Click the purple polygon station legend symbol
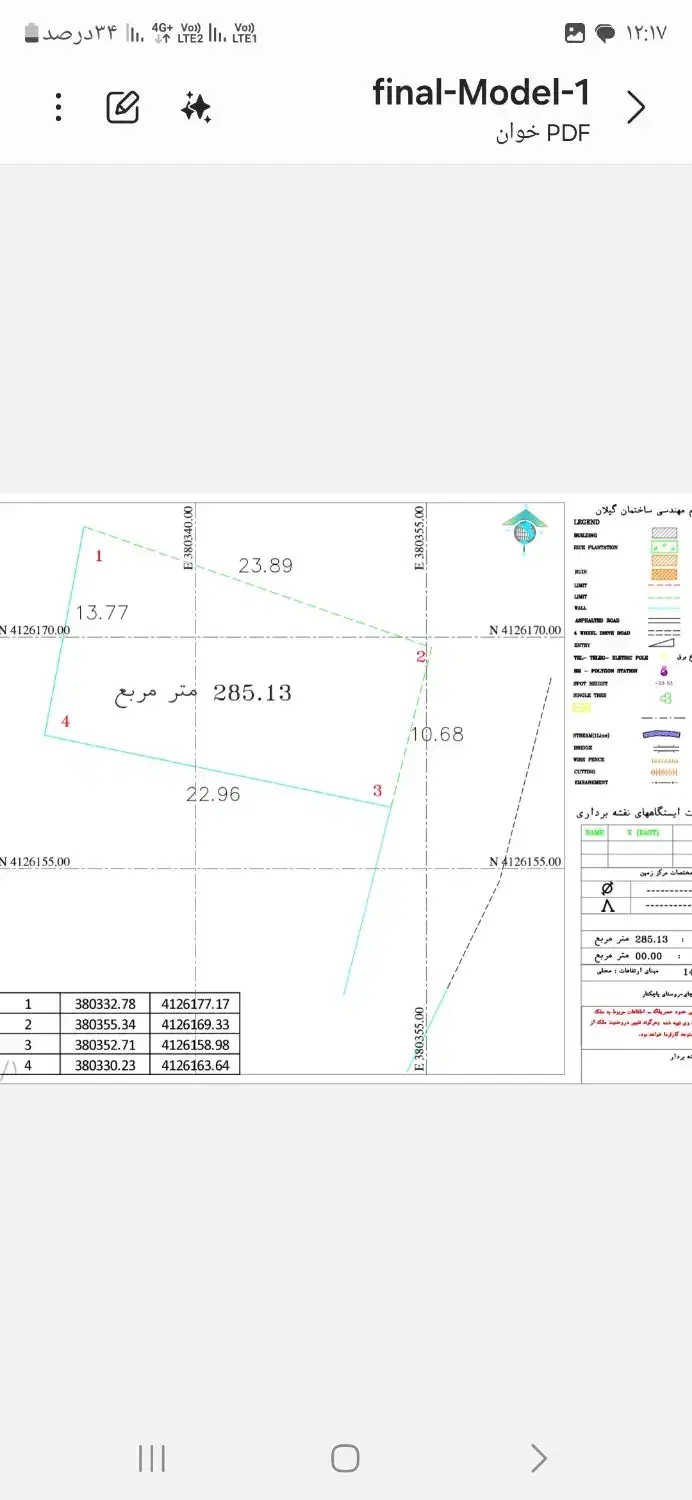Viewport: 692px width, 1500px height. click(x=664, y=670)
